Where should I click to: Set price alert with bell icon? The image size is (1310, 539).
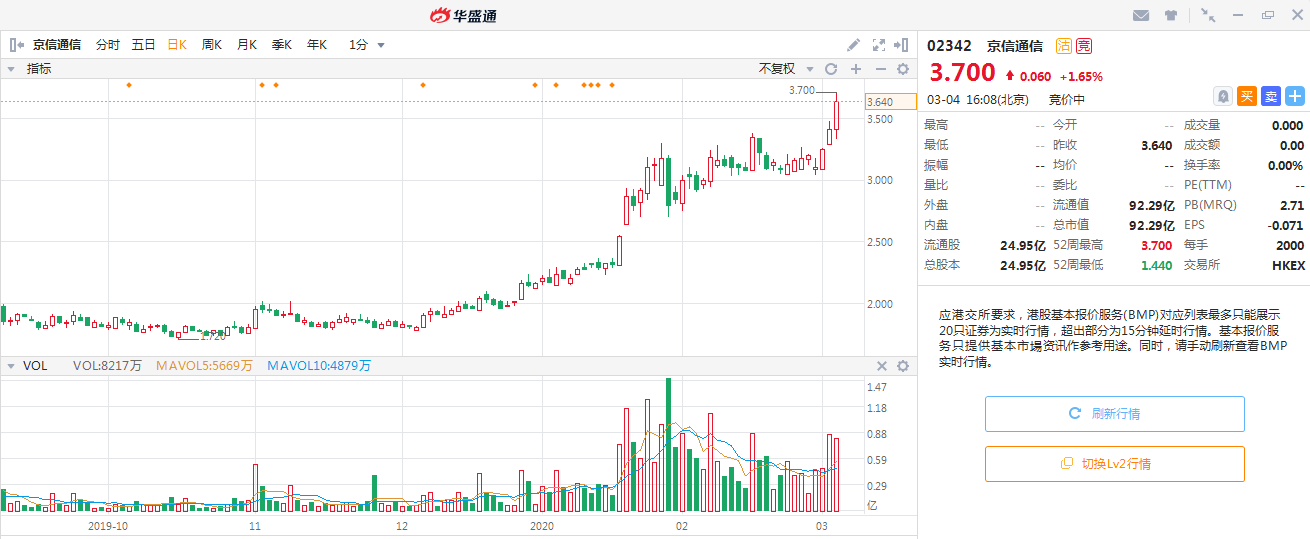click(1222, 96)
